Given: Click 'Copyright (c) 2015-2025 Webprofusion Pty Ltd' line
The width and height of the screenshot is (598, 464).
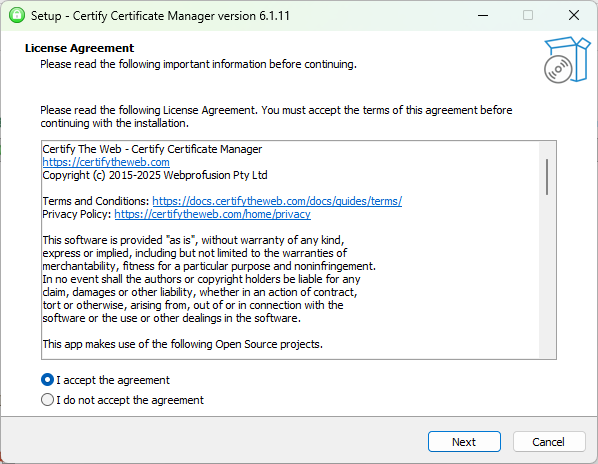Looking at the screenshot, I should point(155,175).
